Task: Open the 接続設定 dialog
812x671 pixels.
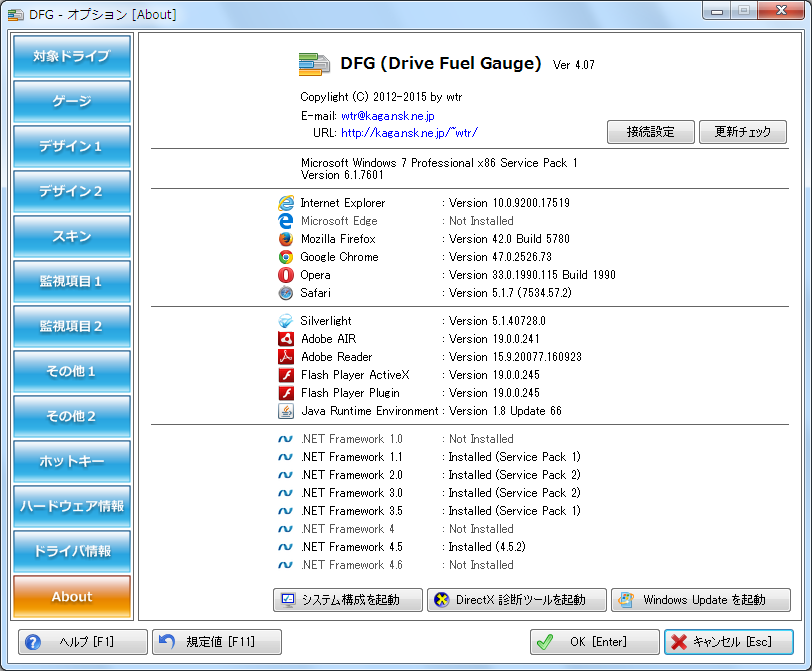Action: [650, 132]
